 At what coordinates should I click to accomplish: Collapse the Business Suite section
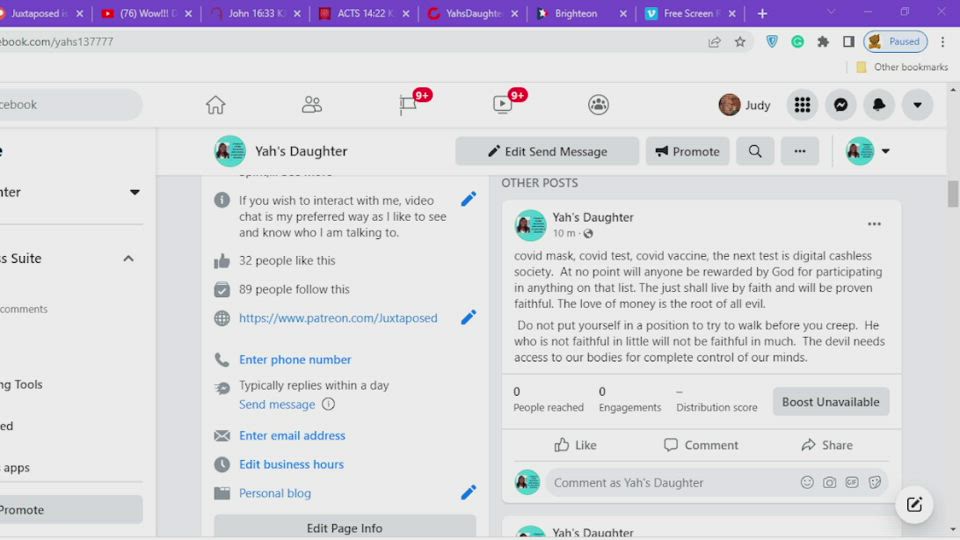tap(128, 259)
